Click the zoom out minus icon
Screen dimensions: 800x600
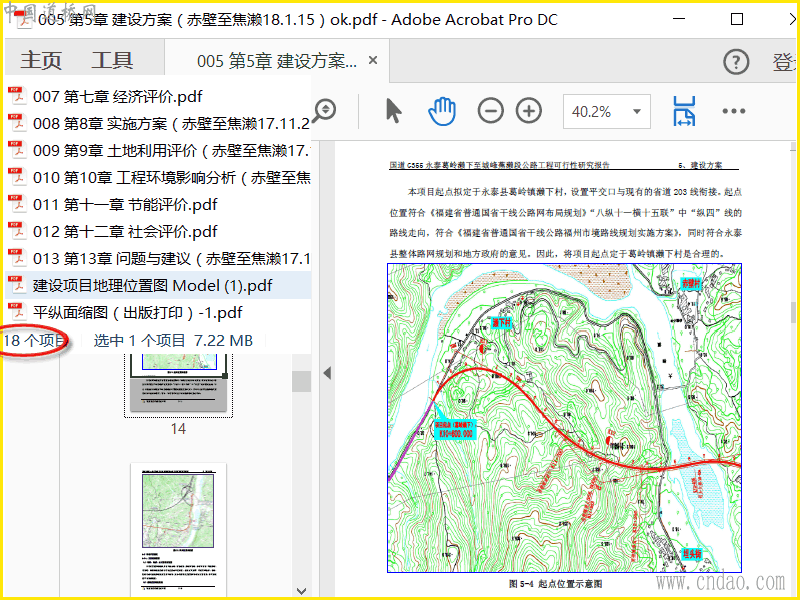pos(490,111)
